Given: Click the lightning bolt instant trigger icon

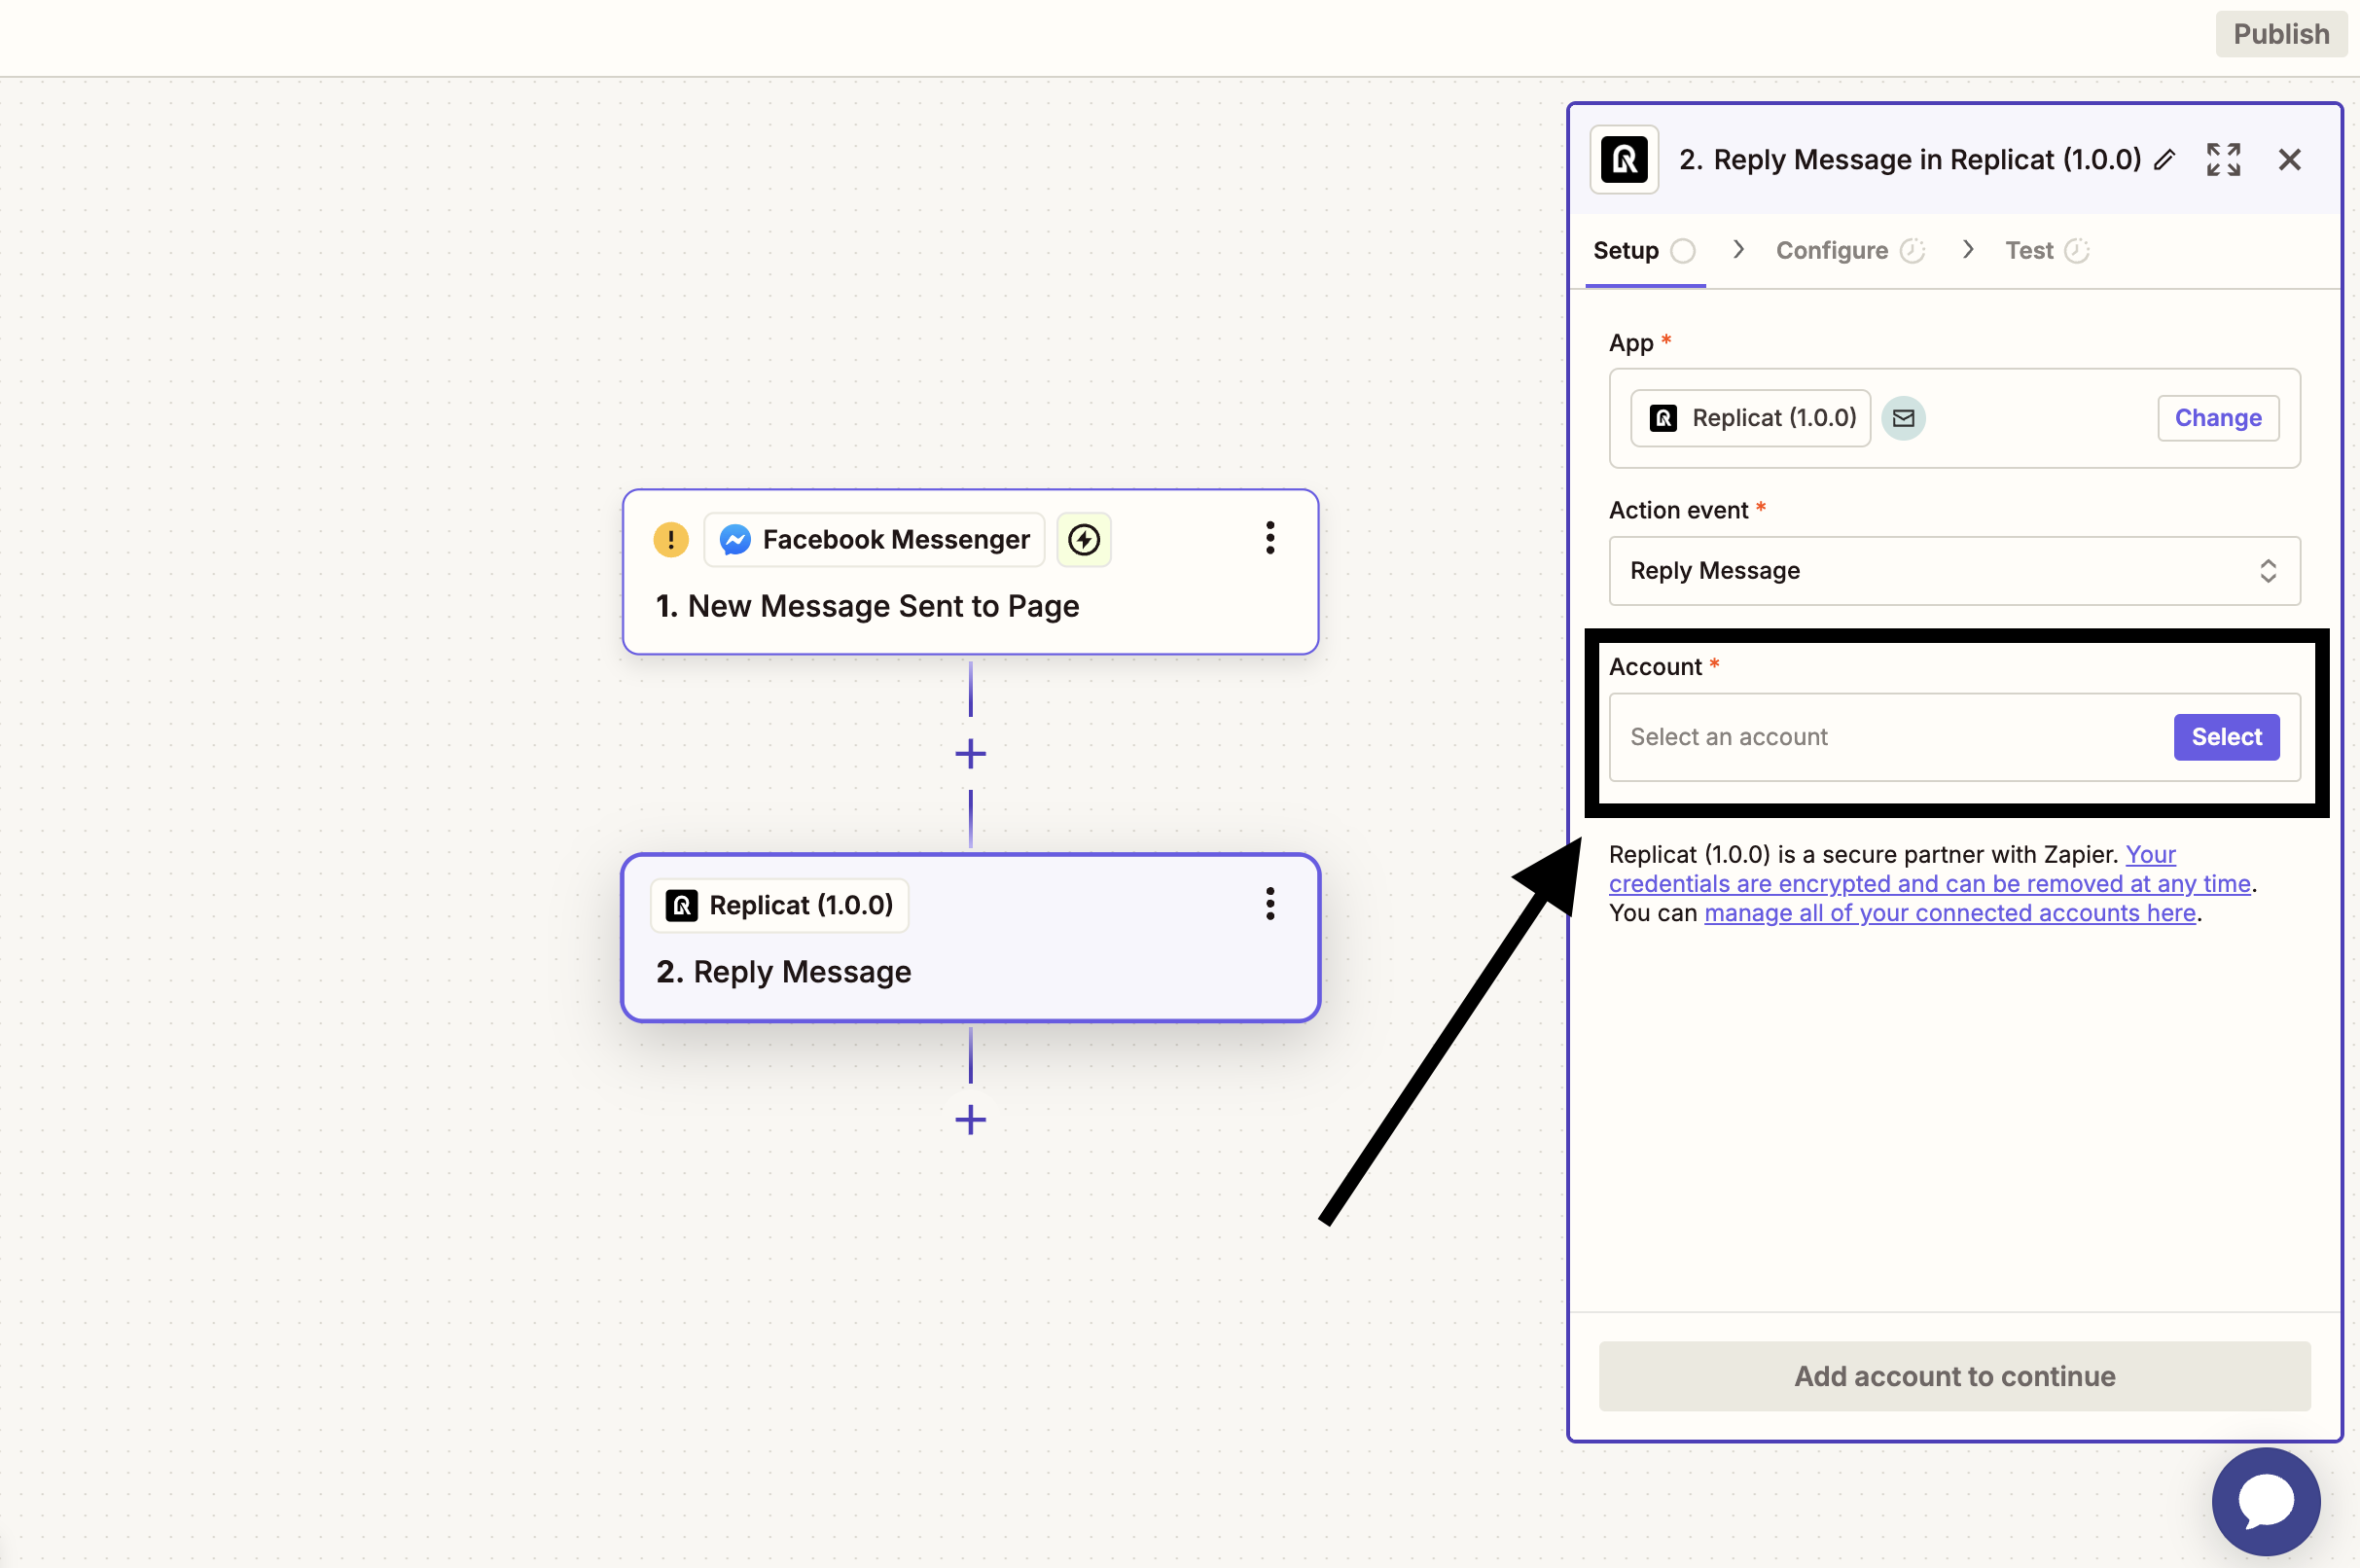Looking at the screenshot, I should tap(1084, 540).
